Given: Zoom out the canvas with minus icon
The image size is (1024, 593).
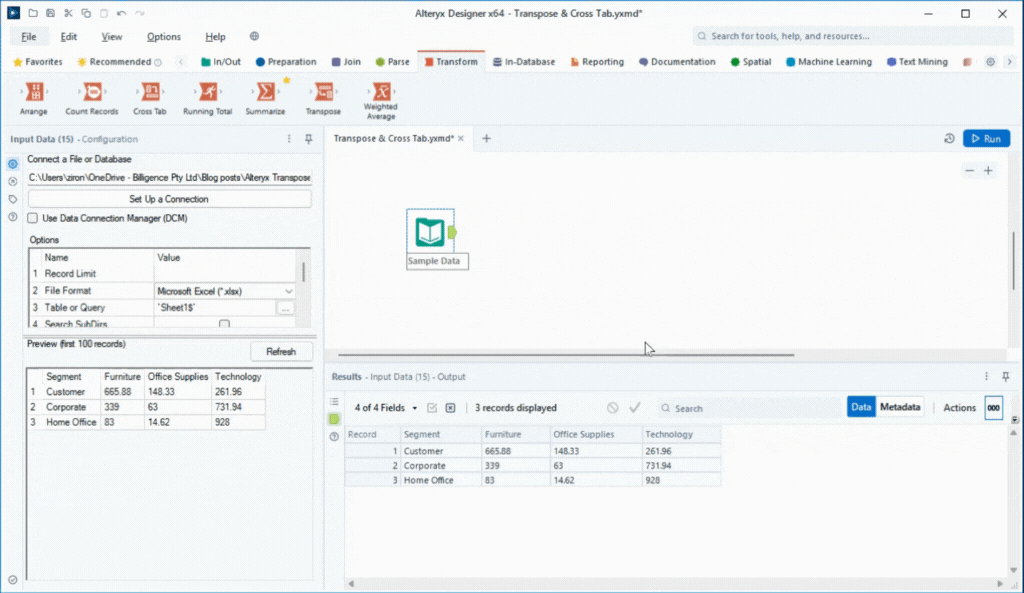Looking at the screenshot, I should 969,170.
